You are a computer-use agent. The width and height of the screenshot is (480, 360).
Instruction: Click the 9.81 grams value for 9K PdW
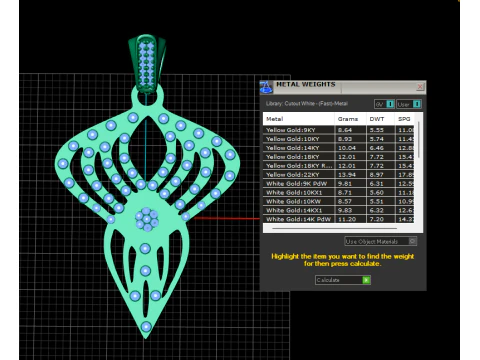click(345, 184)
